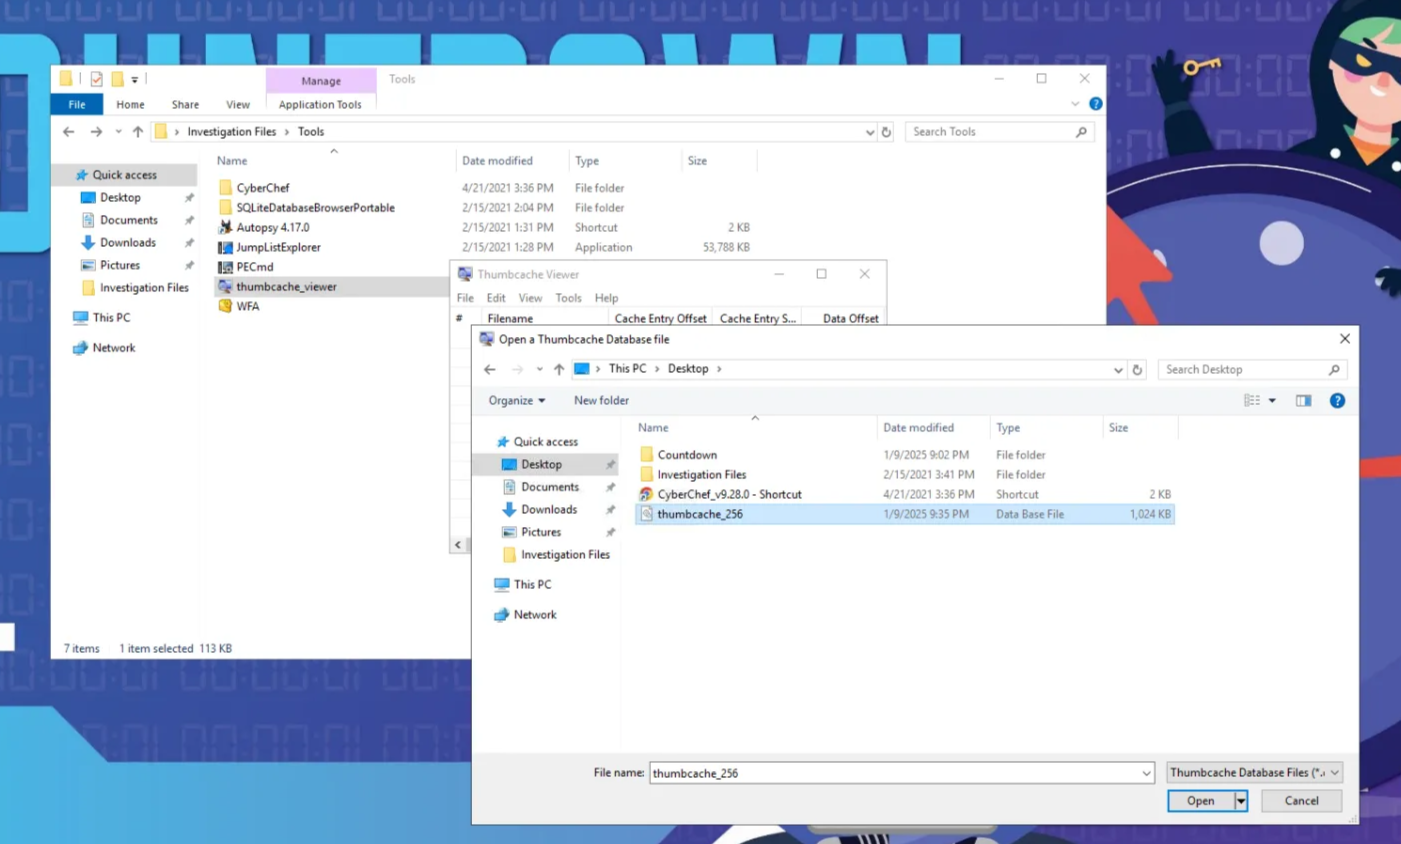
Task: Open address path dropdown in Open dialog
Action: (x=1117, y=370)
